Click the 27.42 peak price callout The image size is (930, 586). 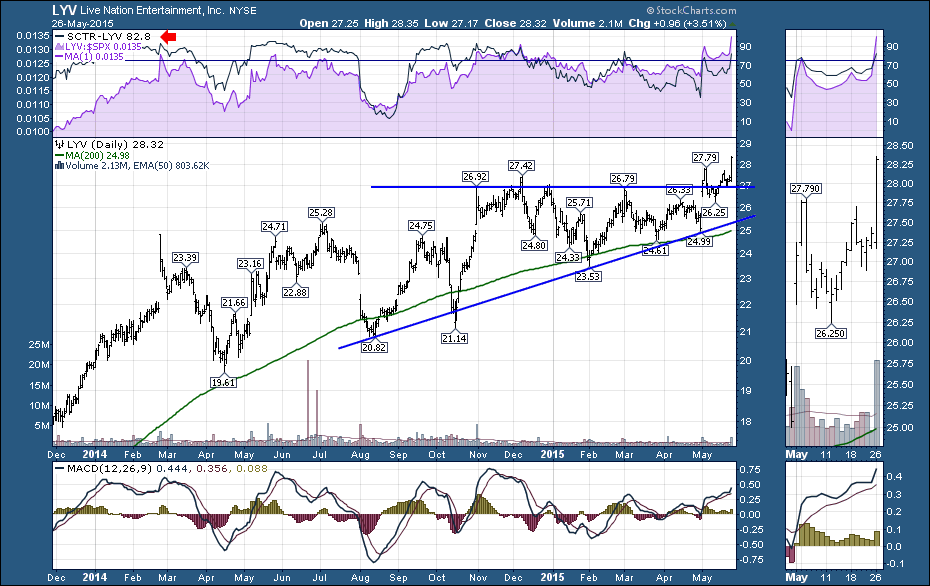tap(521, 165)
